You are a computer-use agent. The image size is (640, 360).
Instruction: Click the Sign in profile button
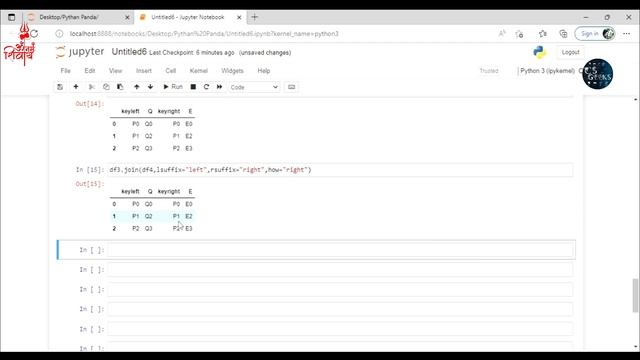click(595, 34)
